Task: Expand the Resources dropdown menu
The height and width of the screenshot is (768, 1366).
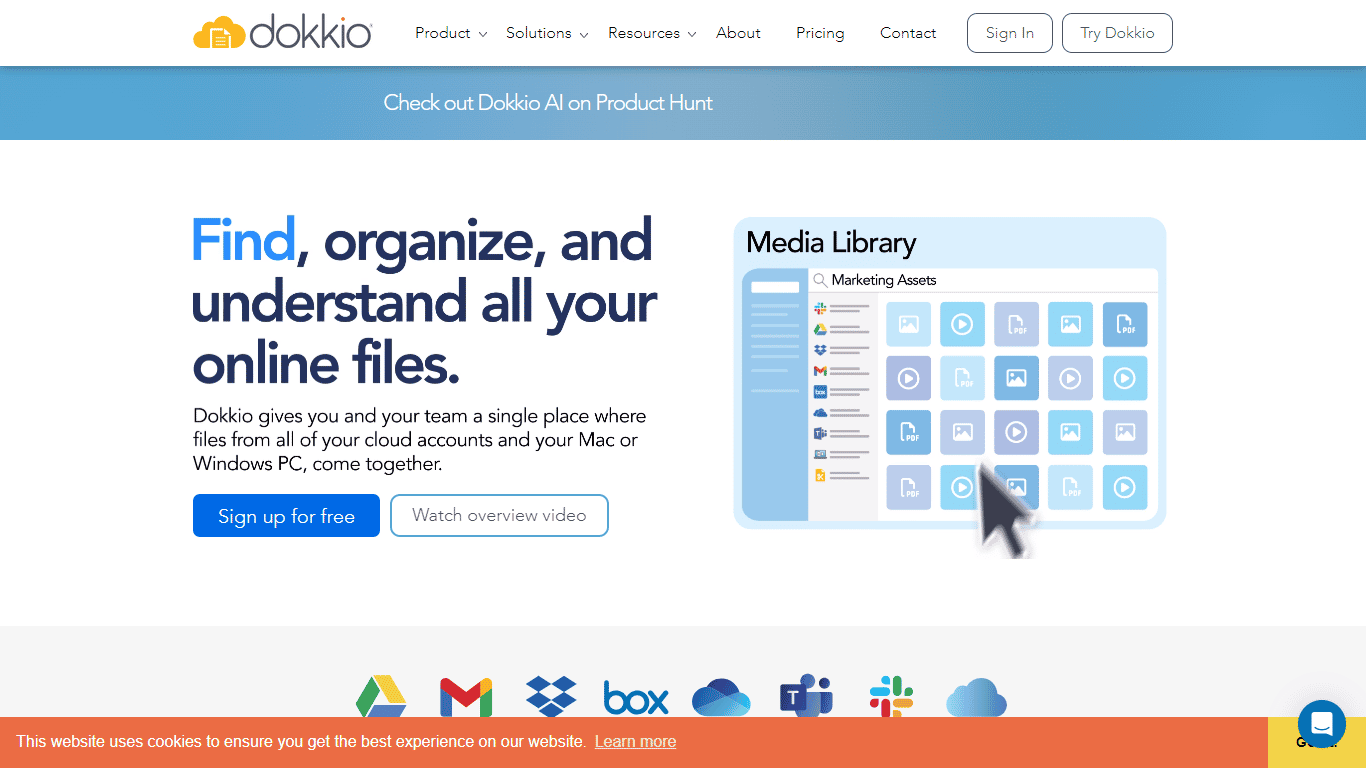Action: click(x=652, y=33)
